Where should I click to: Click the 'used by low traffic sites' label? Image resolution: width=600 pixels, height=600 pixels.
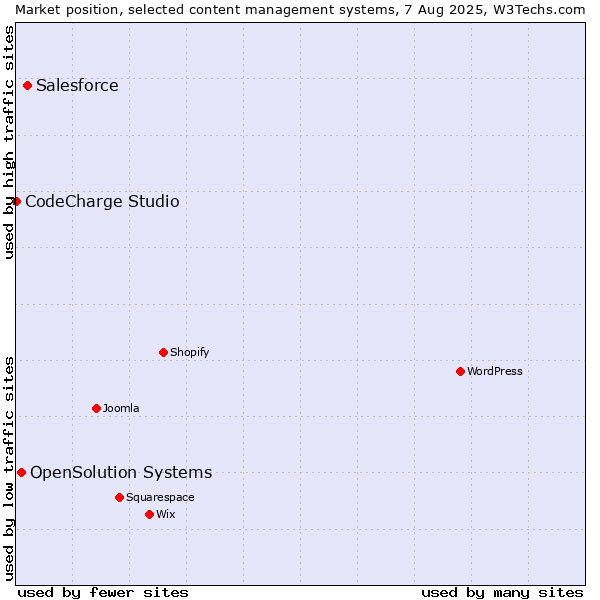(x=8, y=469)
